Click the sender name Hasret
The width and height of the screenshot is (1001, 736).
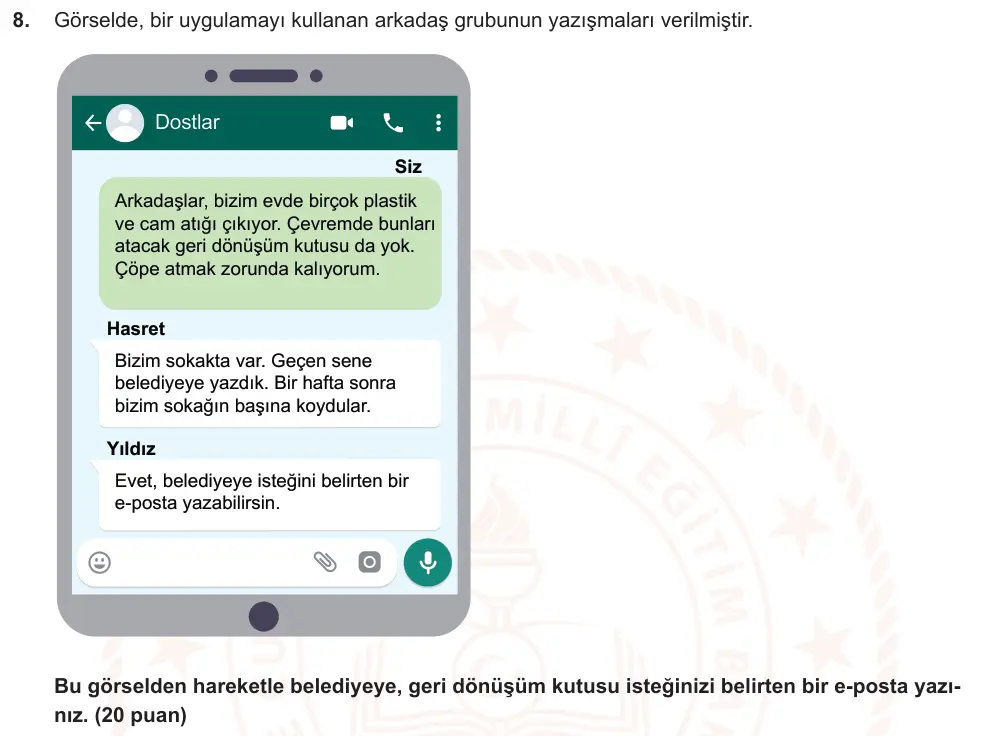tap(135, 329)
